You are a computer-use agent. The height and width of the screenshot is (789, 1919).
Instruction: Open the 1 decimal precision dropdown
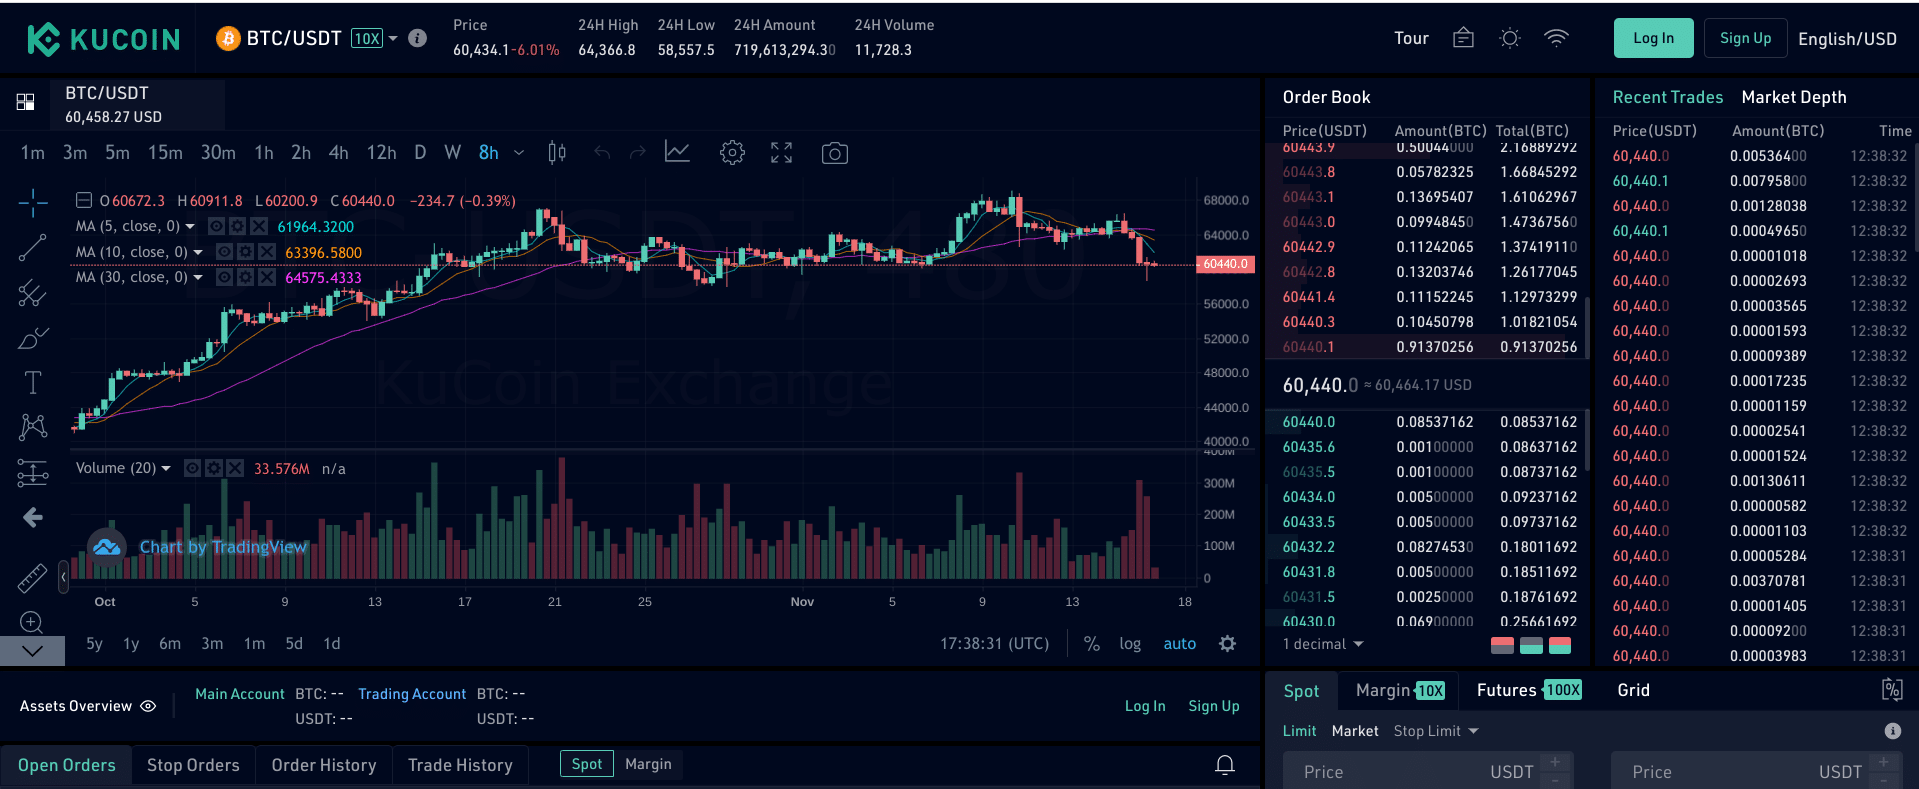1323,644
